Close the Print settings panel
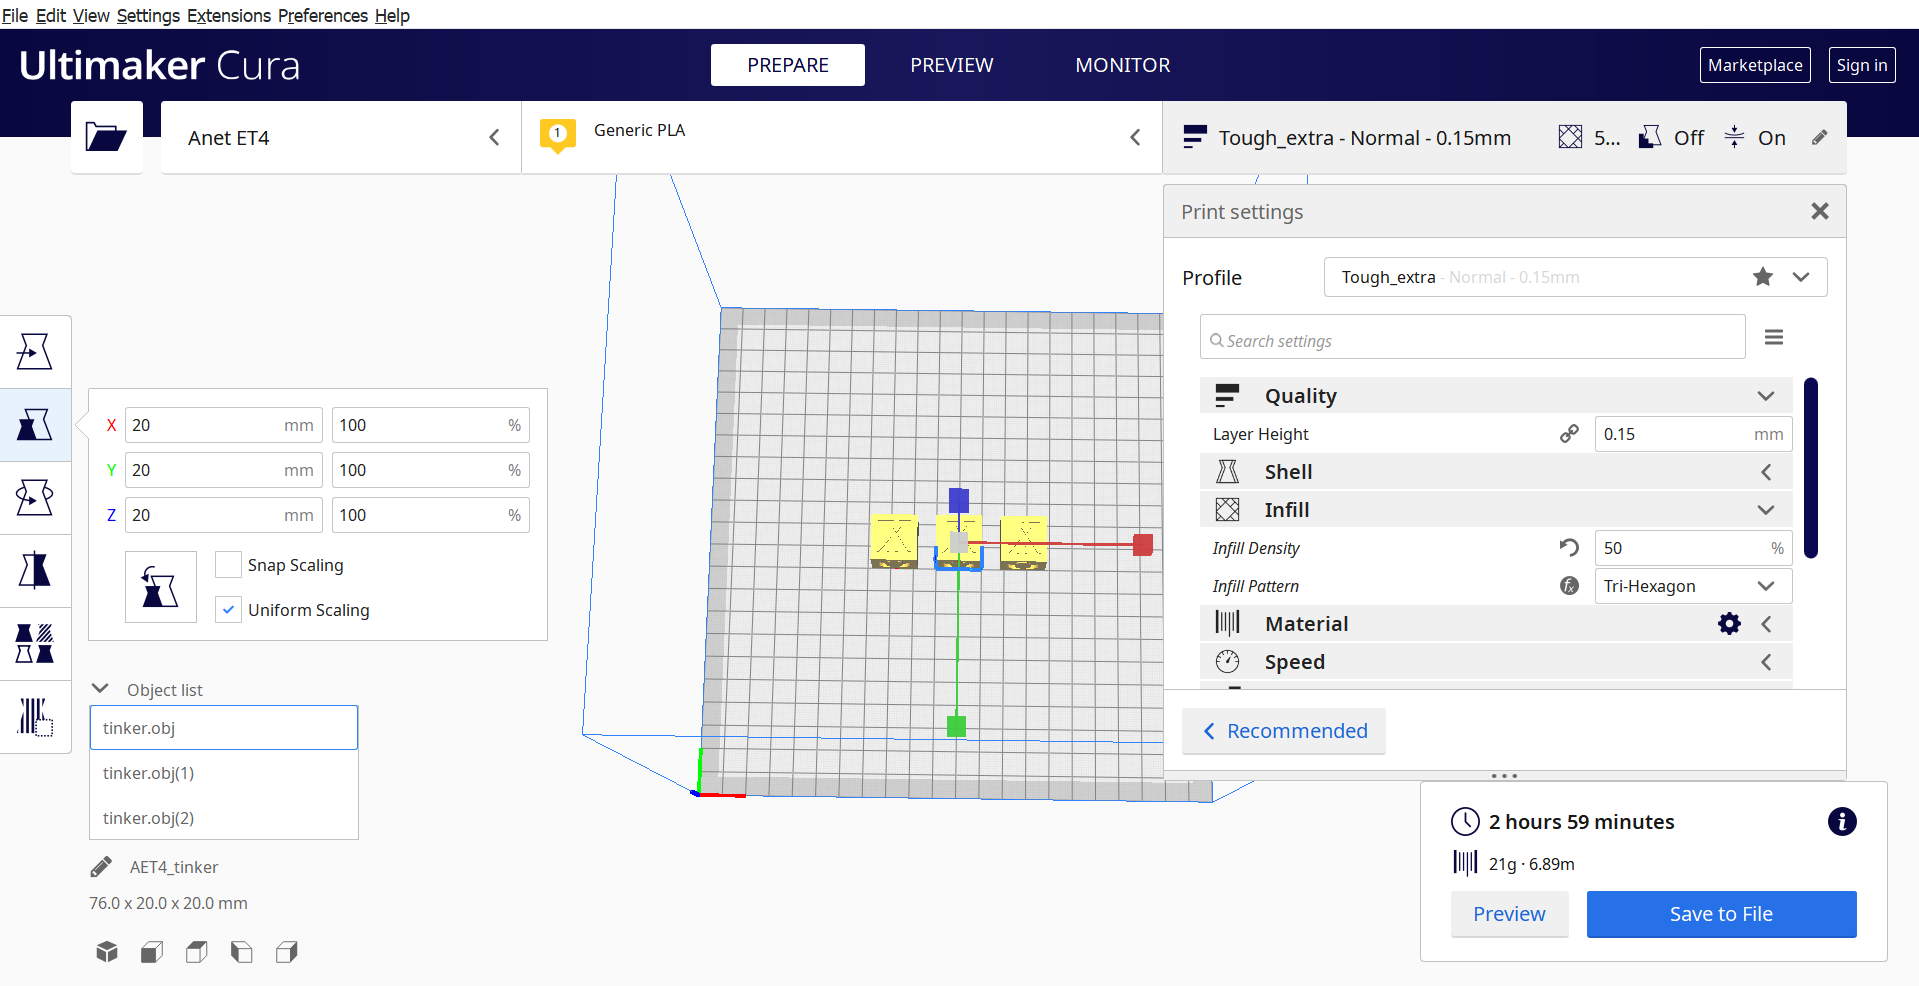 pyautogui.click(x=1820, y=211)
